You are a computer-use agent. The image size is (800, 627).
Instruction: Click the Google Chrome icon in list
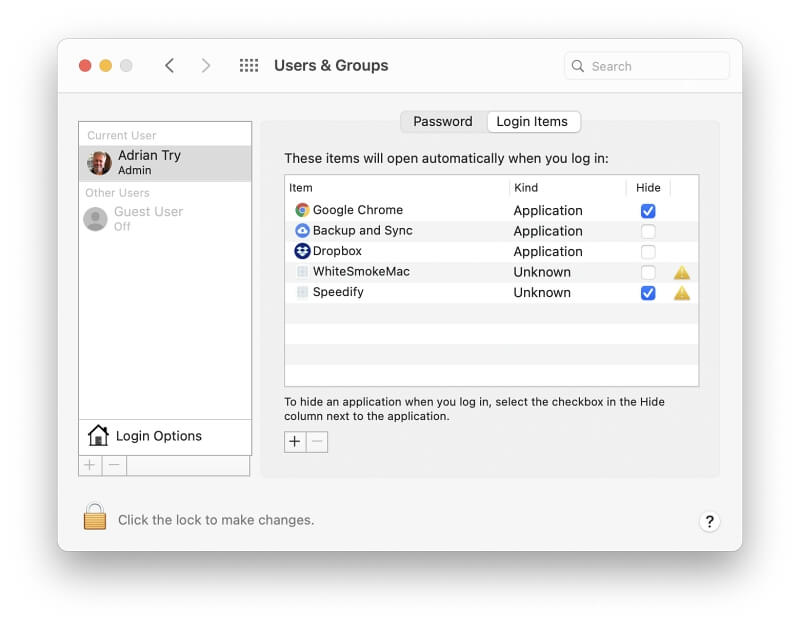[302, 210]
